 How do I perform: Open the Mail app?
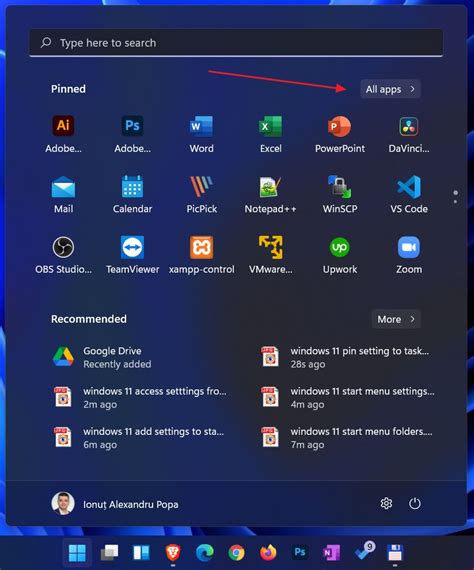pos(63,194)
